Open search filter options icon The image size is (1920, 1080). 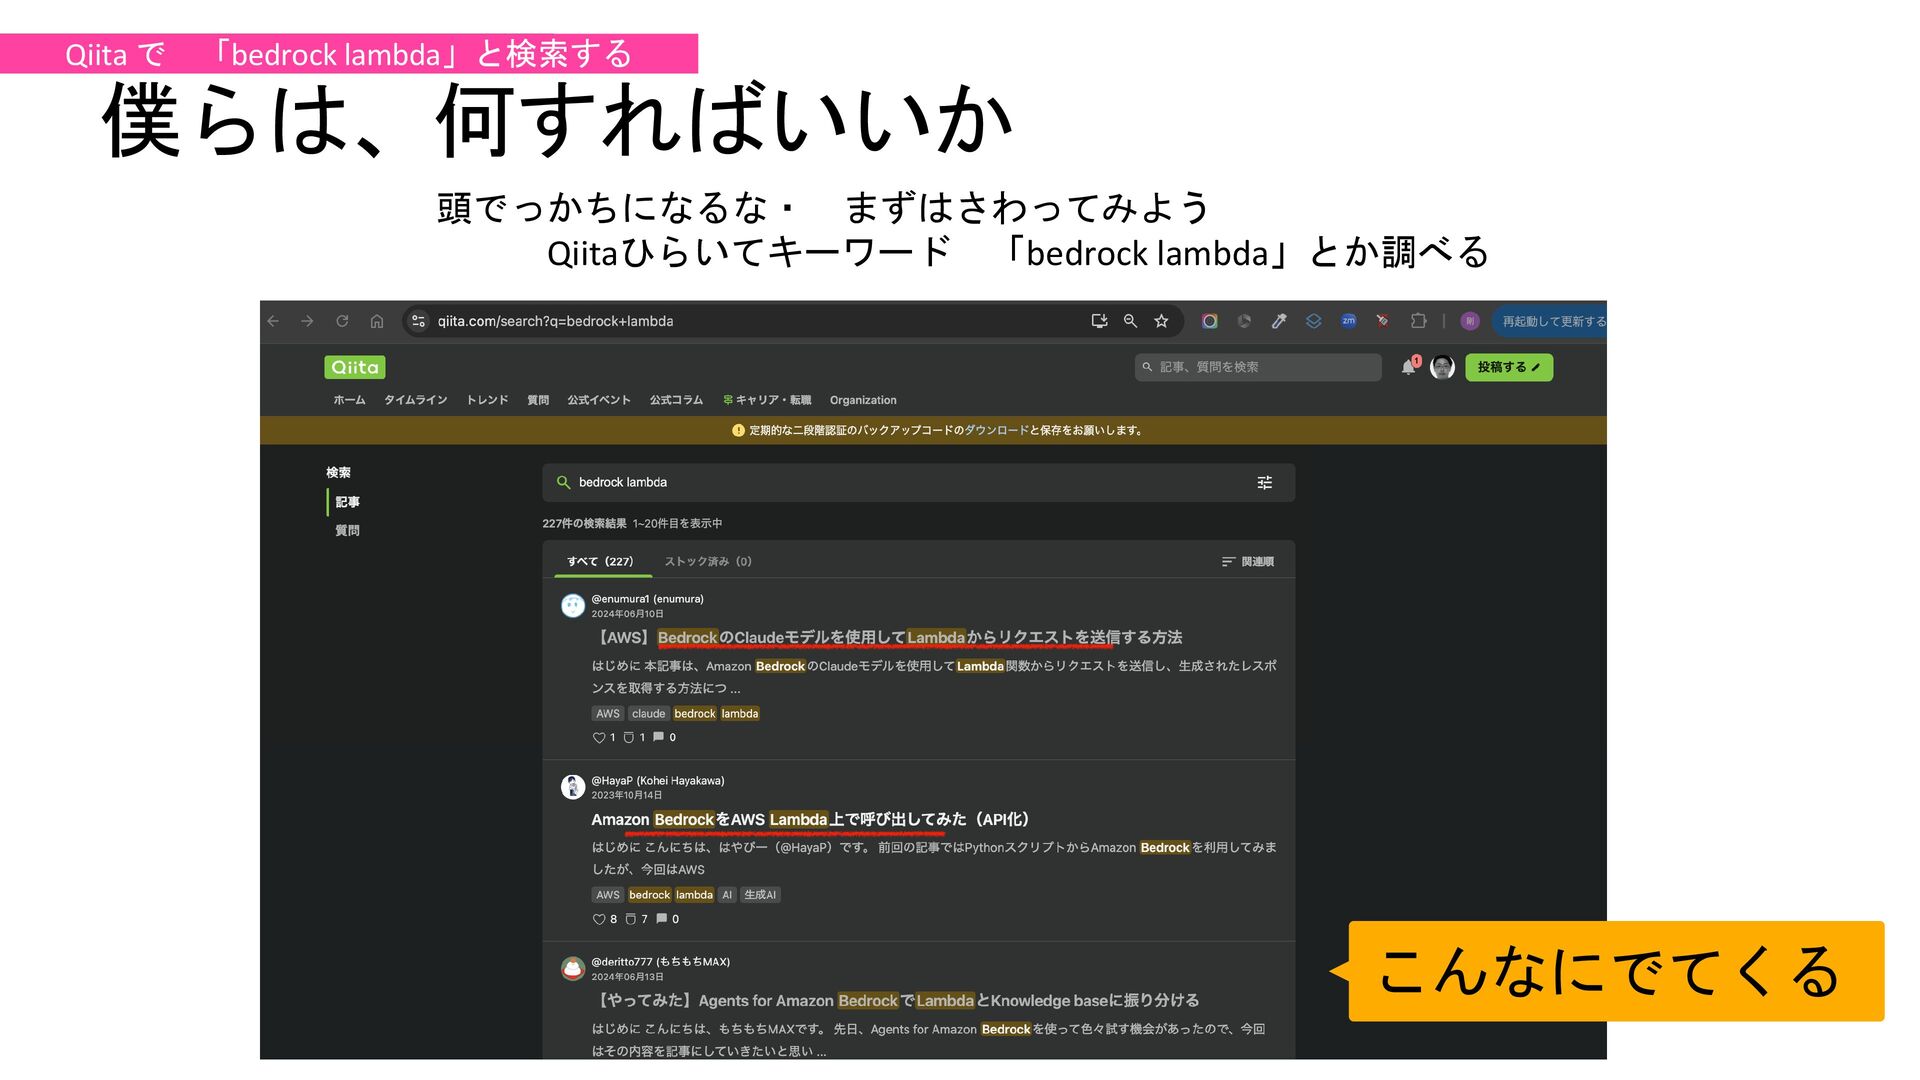point(1264,483)
